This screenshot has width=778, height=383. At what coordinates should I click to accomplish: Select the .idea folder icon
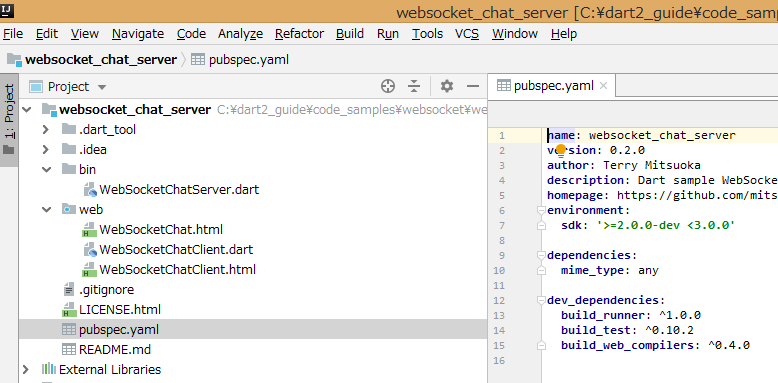click(68, 149)
